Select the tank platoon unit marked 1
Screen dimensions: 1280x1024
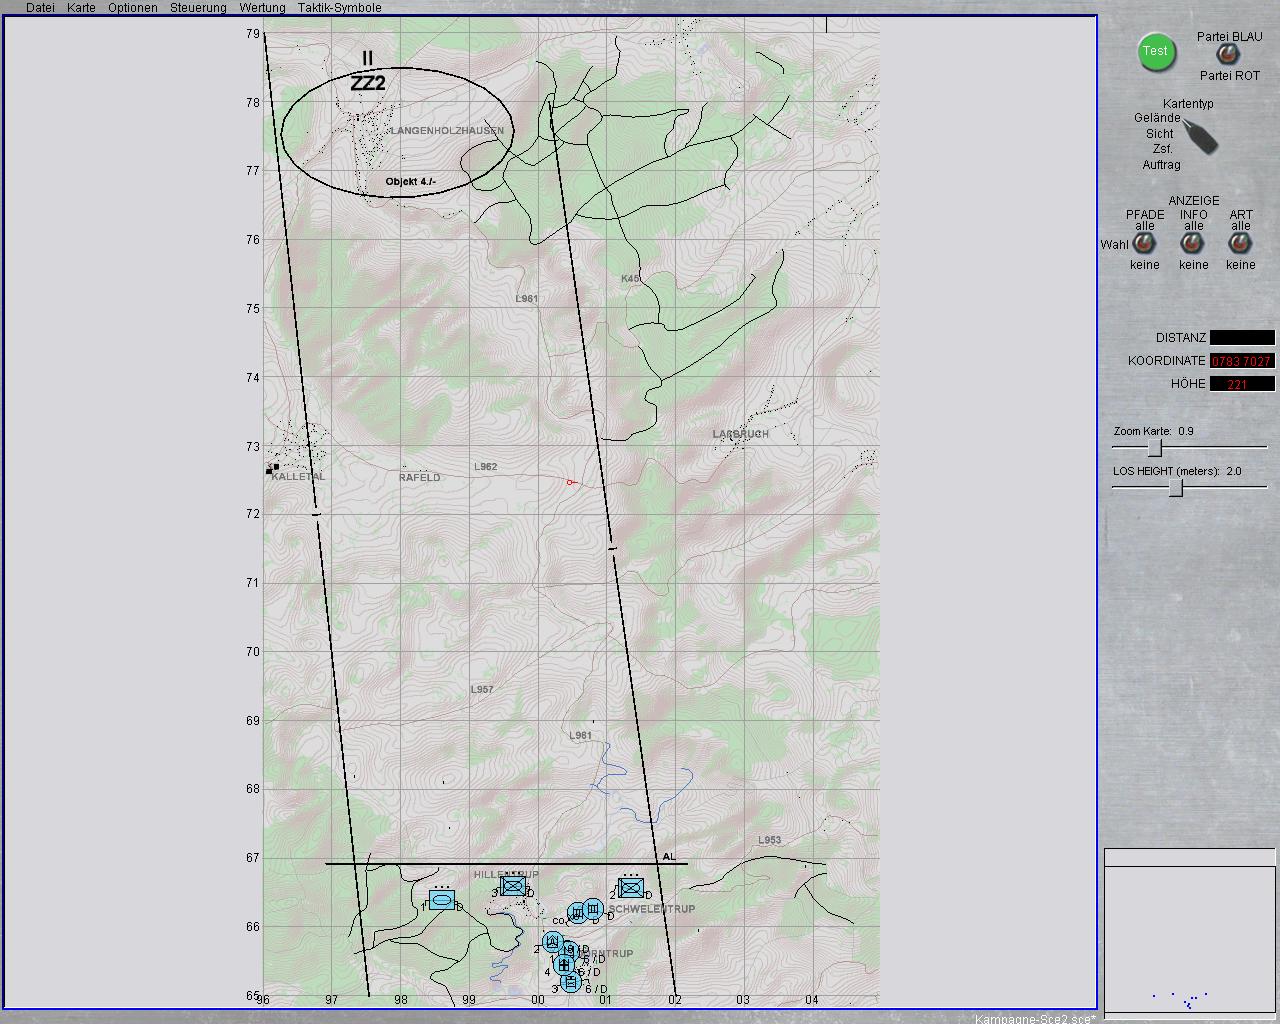coord(442,900)
